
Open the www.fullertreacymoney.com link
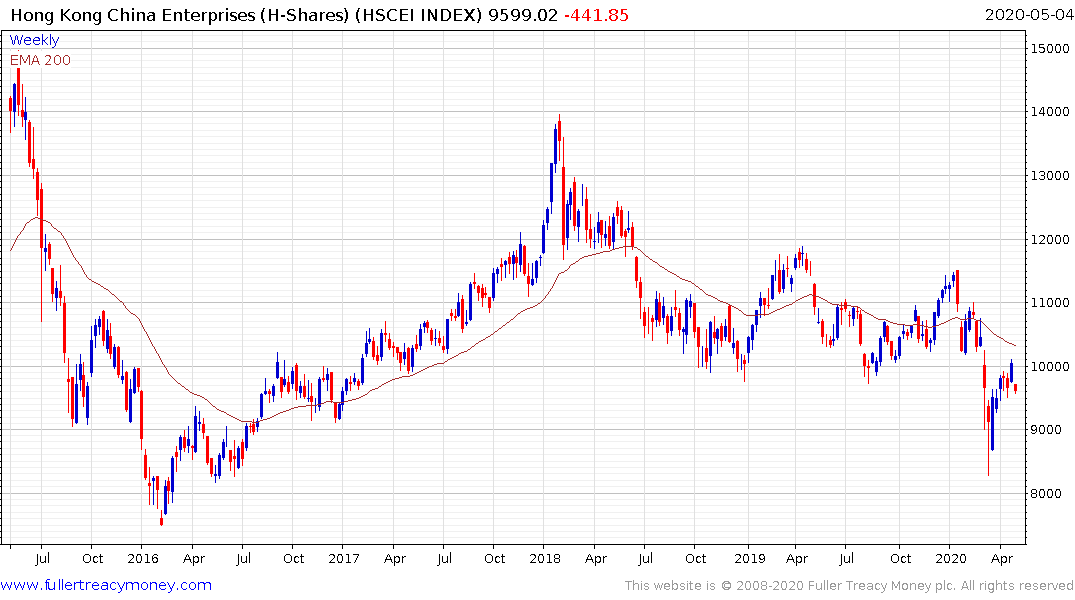[106, 585]
